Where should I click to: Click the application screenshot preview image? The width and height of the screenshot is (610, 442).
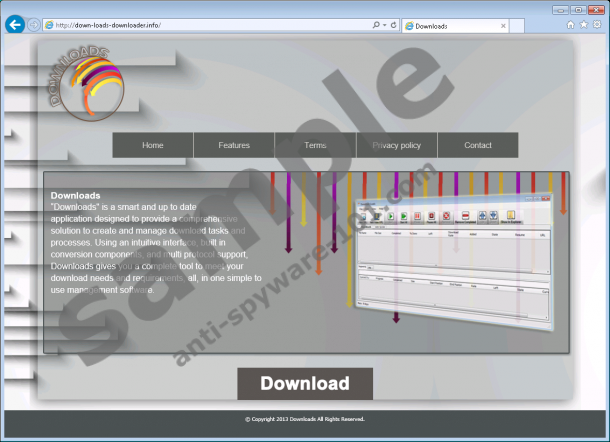[456, 262]
